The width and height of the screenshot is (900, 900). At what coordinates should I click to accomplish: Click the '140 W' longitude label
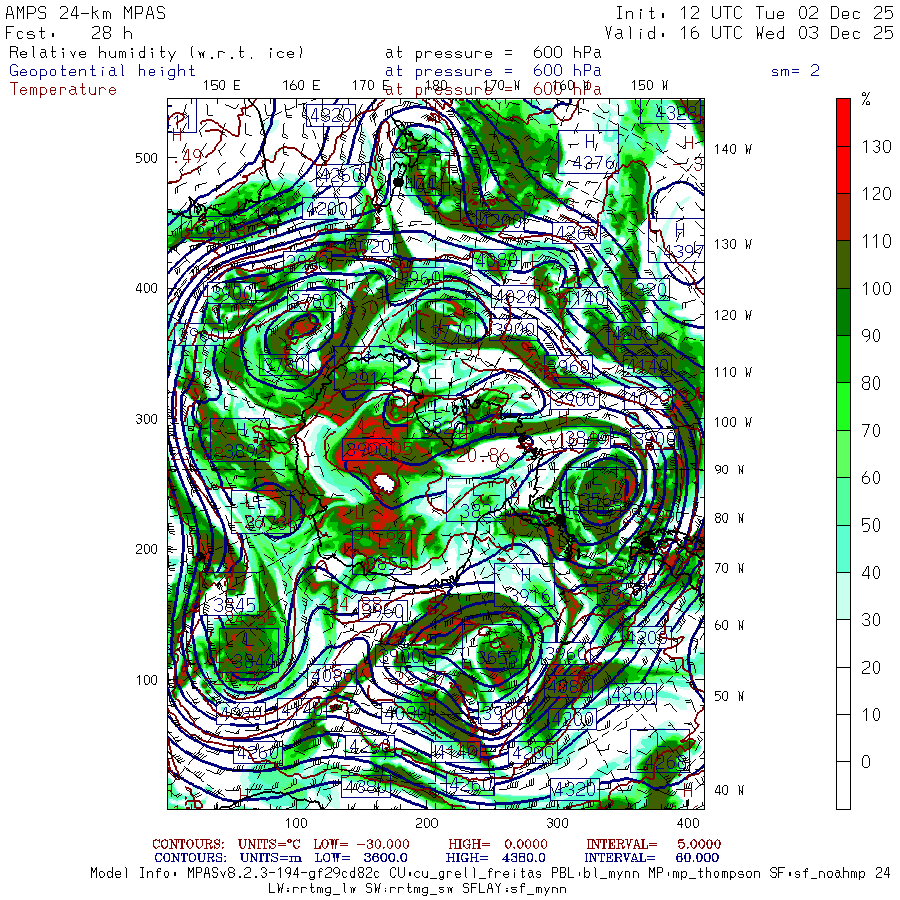pos(733,149)
